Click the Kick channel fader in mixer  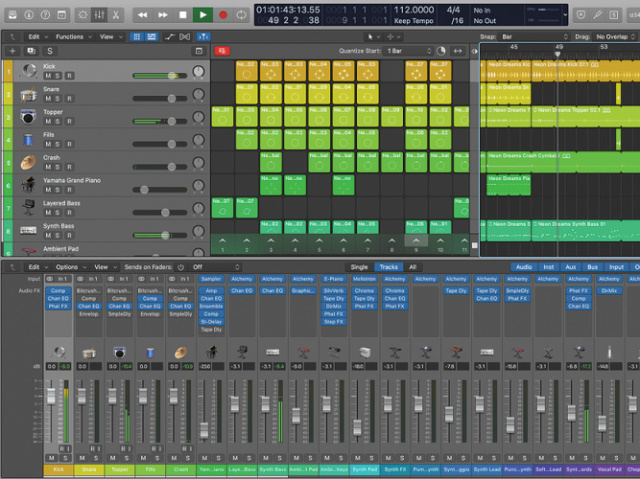(x=51, y=396)
